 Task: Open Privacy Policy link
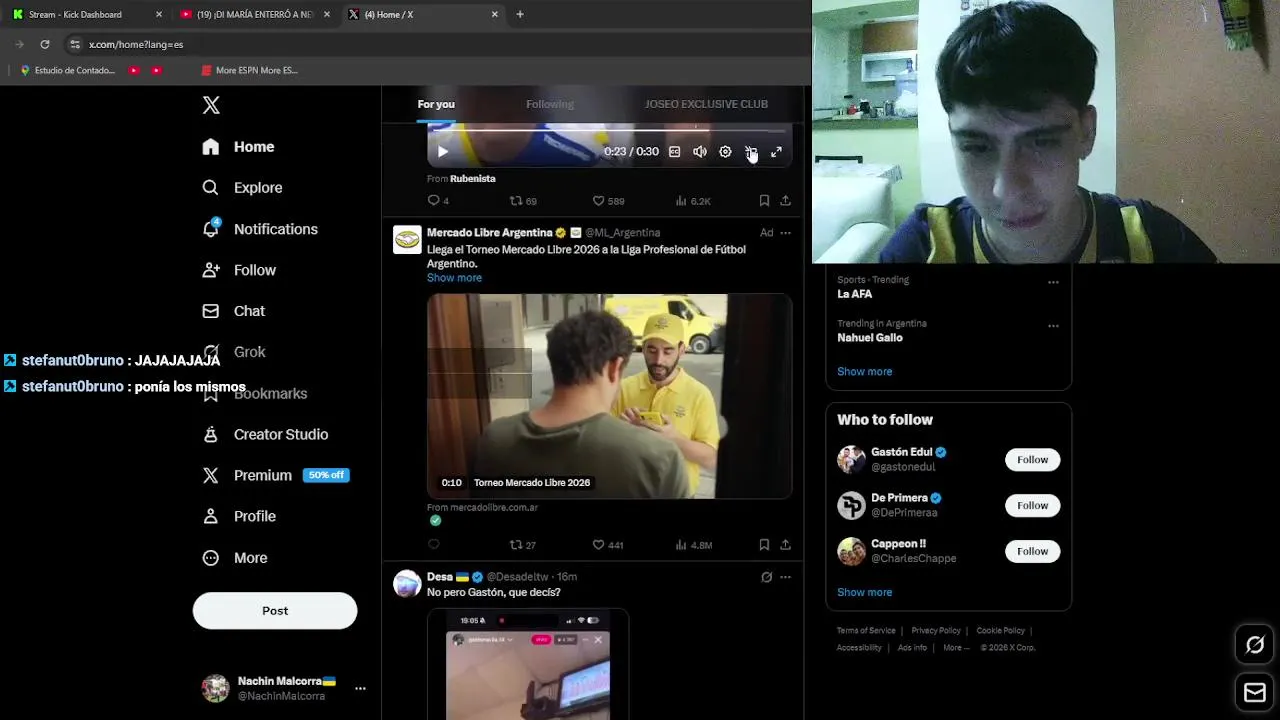coord(936,631)
